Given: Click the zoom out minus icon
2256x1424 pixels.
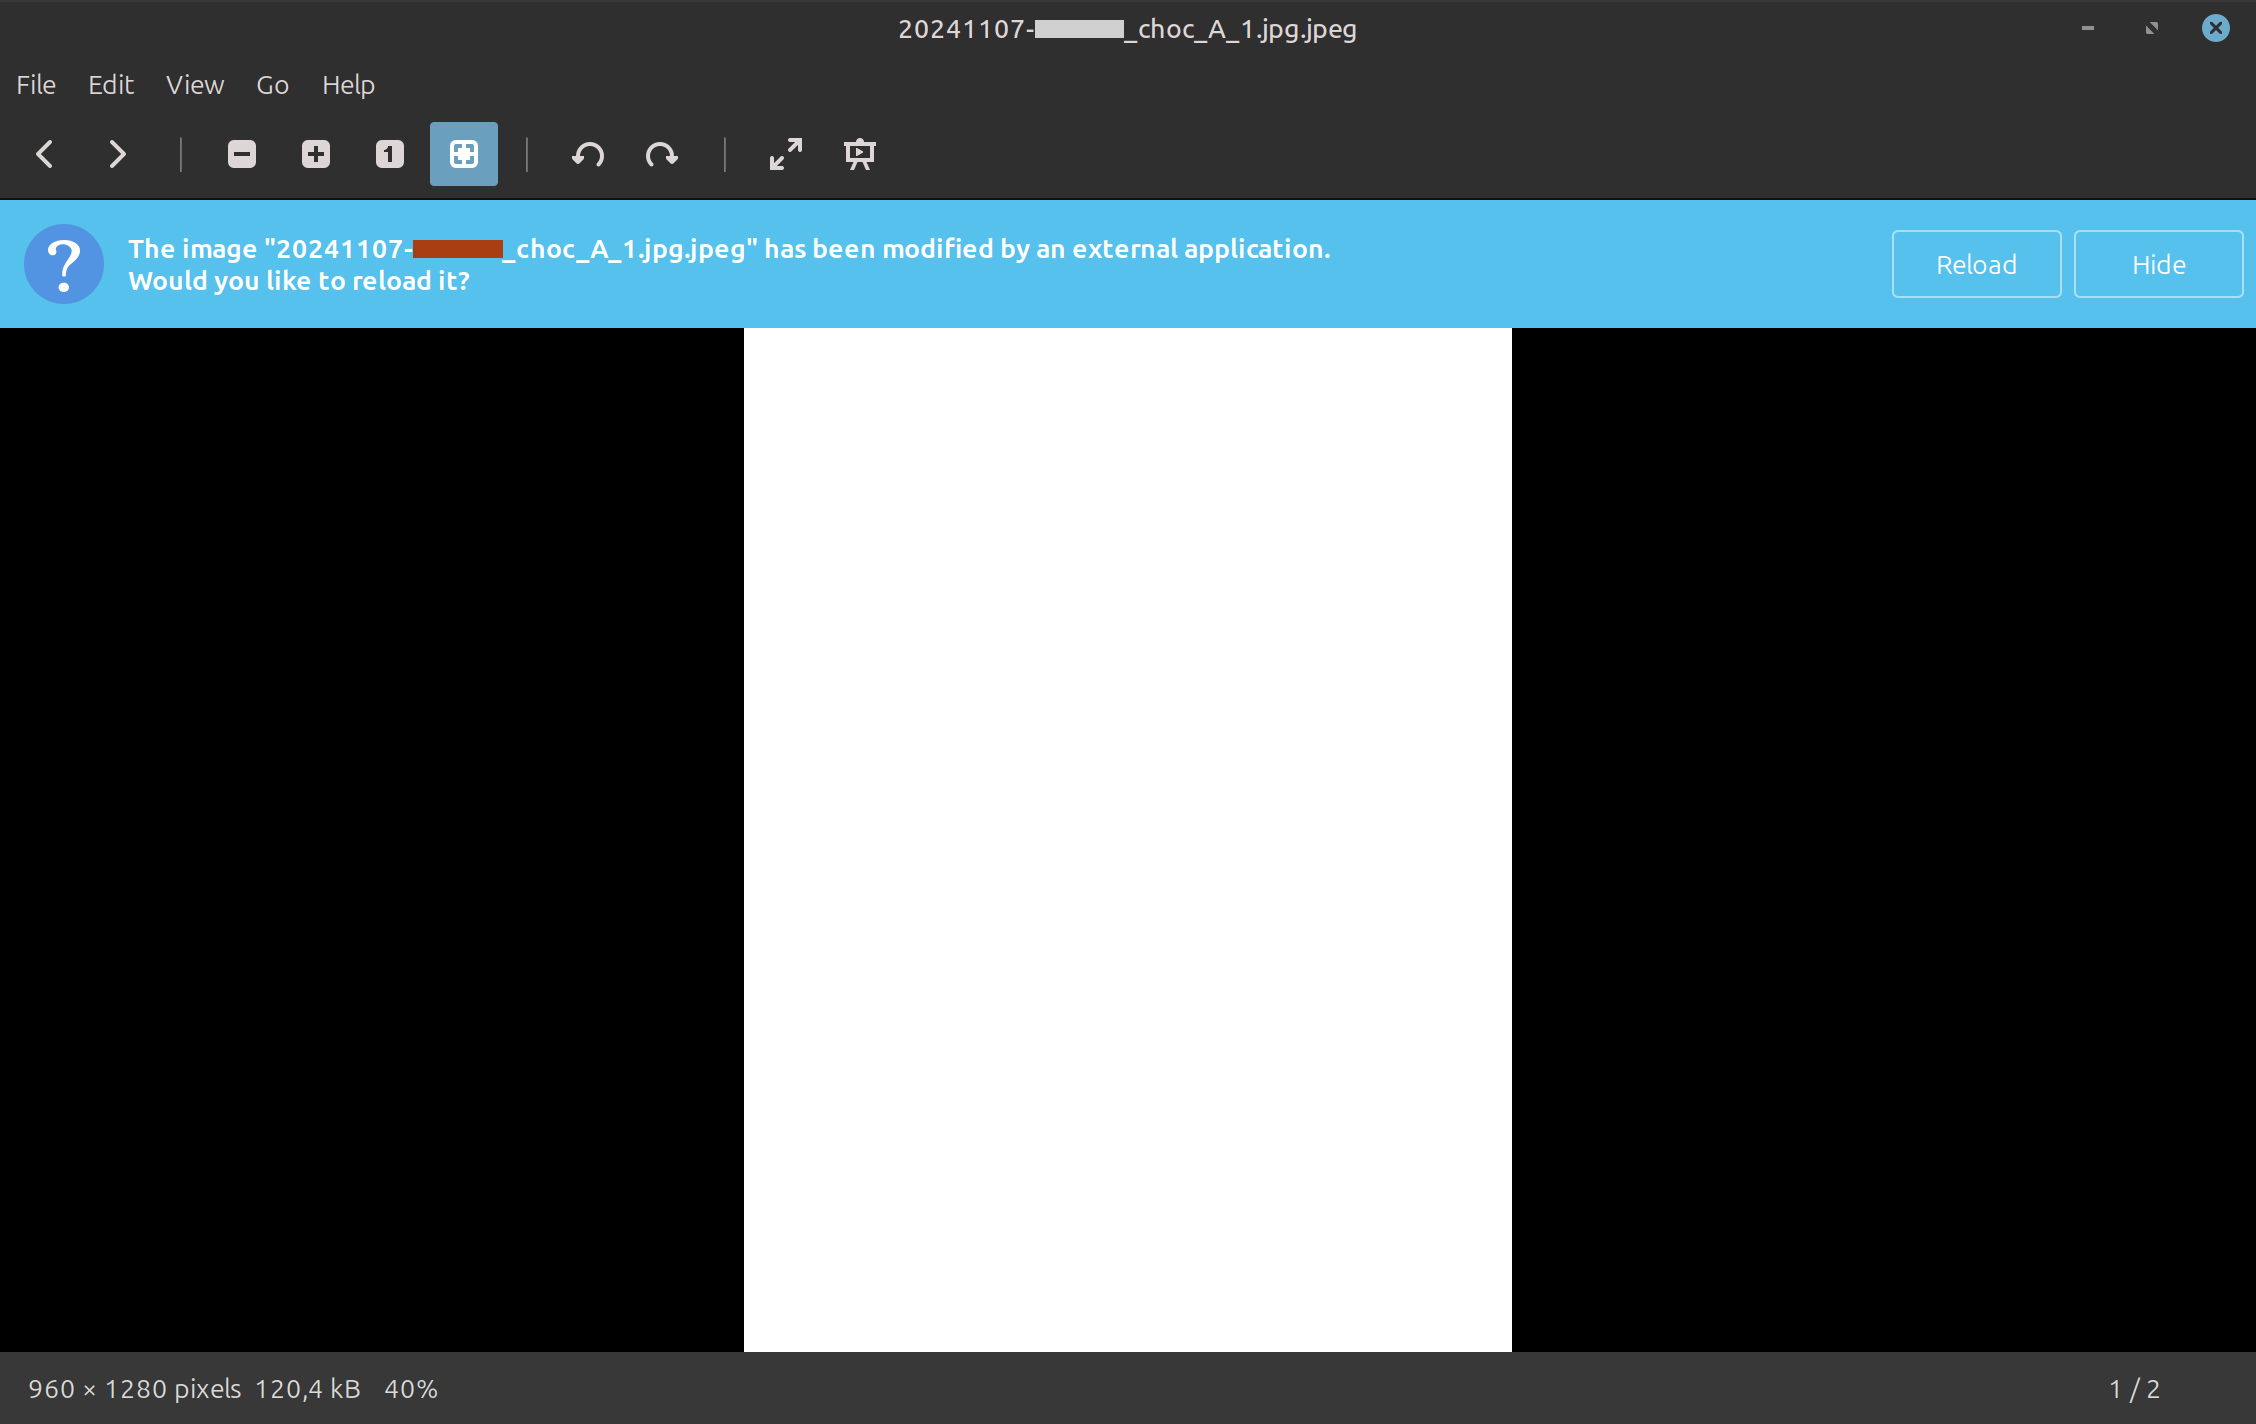Looking at the screenshot, I should click(x=242, y=154).
